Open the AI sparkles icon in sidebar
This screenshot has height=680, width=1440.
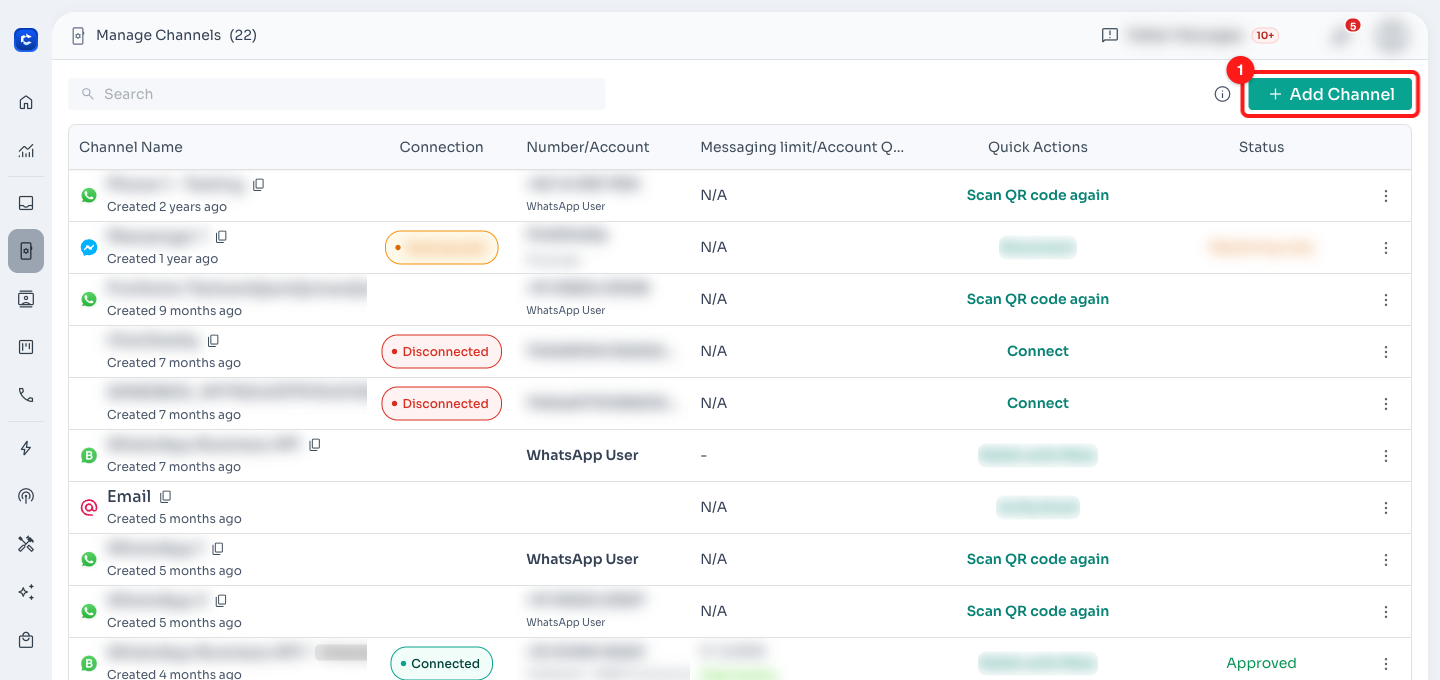tap(26, 592)
